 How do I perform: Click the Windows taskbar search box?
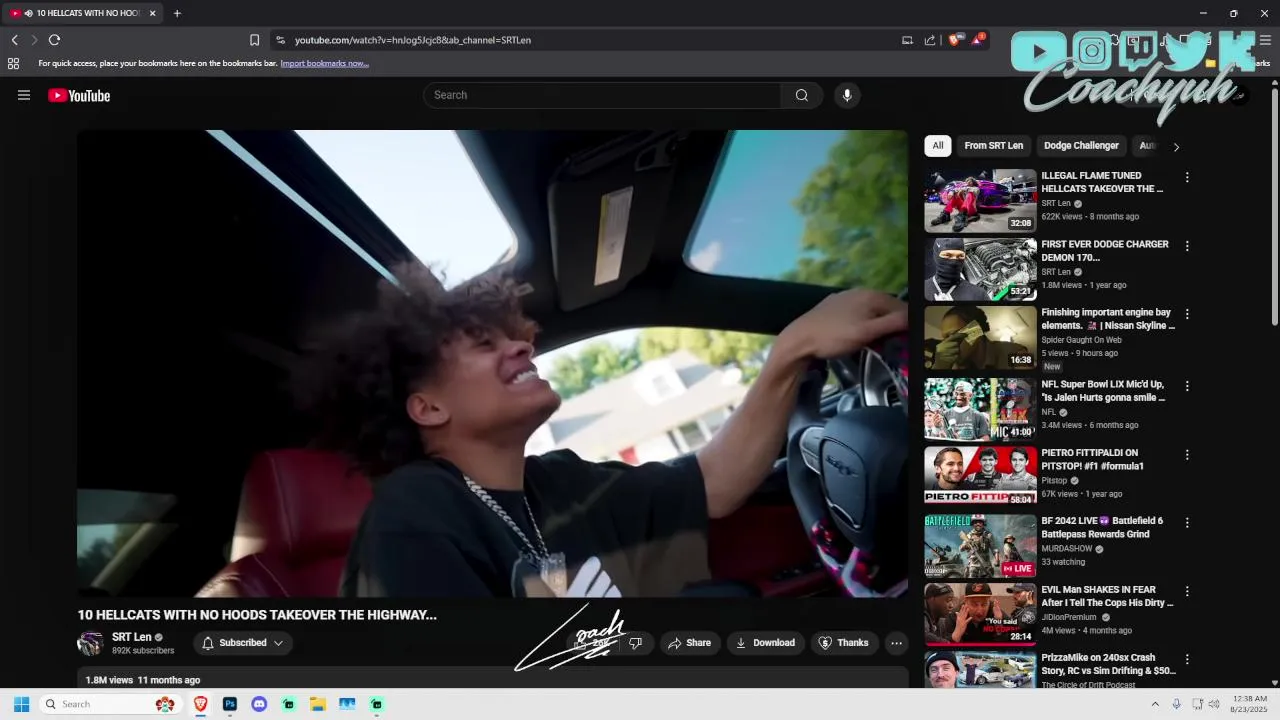tap(108, 704)
